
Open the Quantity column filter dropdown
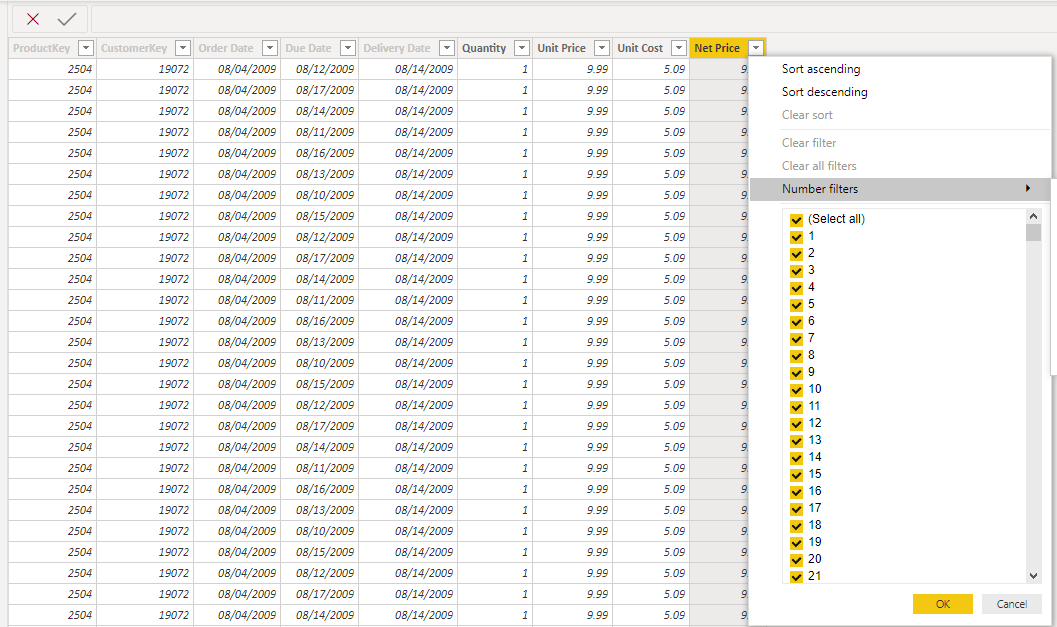point(522,48)
